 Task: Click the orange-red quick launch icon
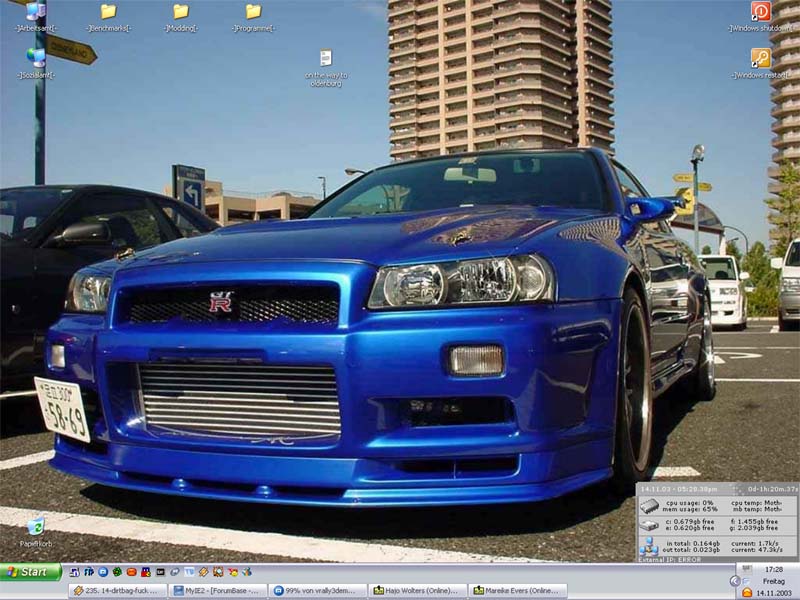coord(132,572)
